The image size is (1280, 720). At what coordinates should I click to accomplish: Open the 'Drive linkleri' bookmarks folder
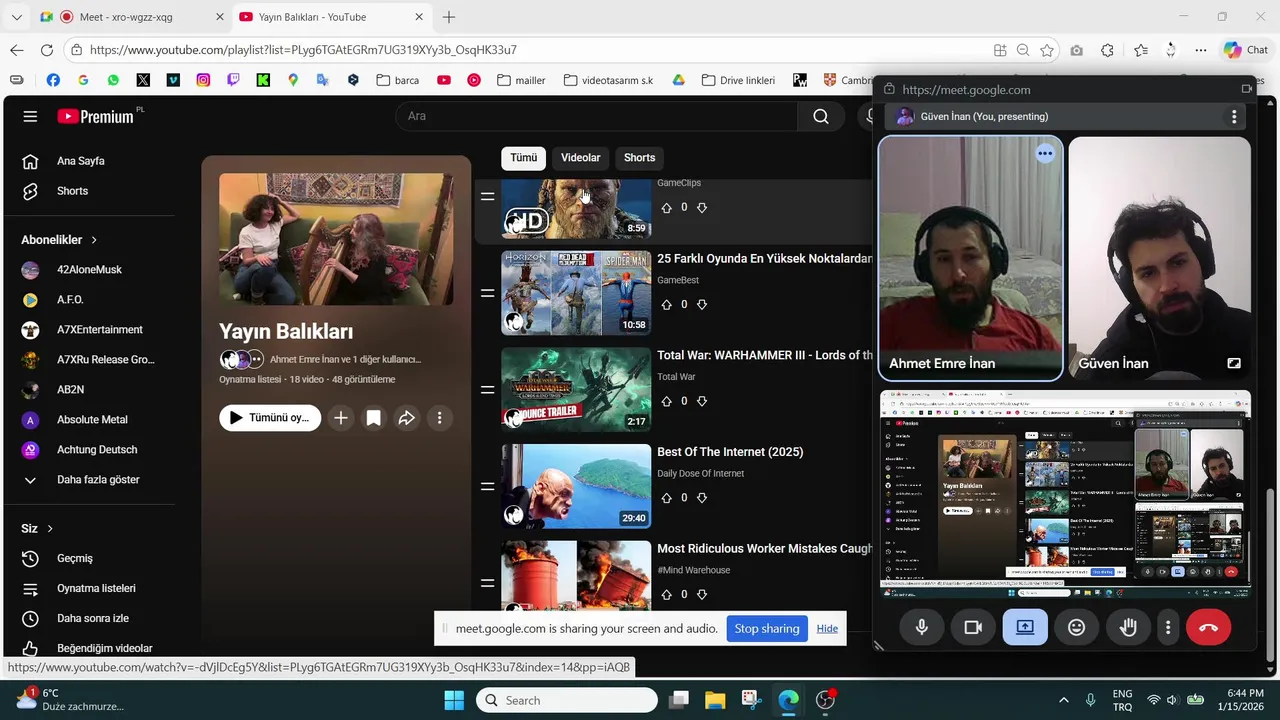coord(738,80)
